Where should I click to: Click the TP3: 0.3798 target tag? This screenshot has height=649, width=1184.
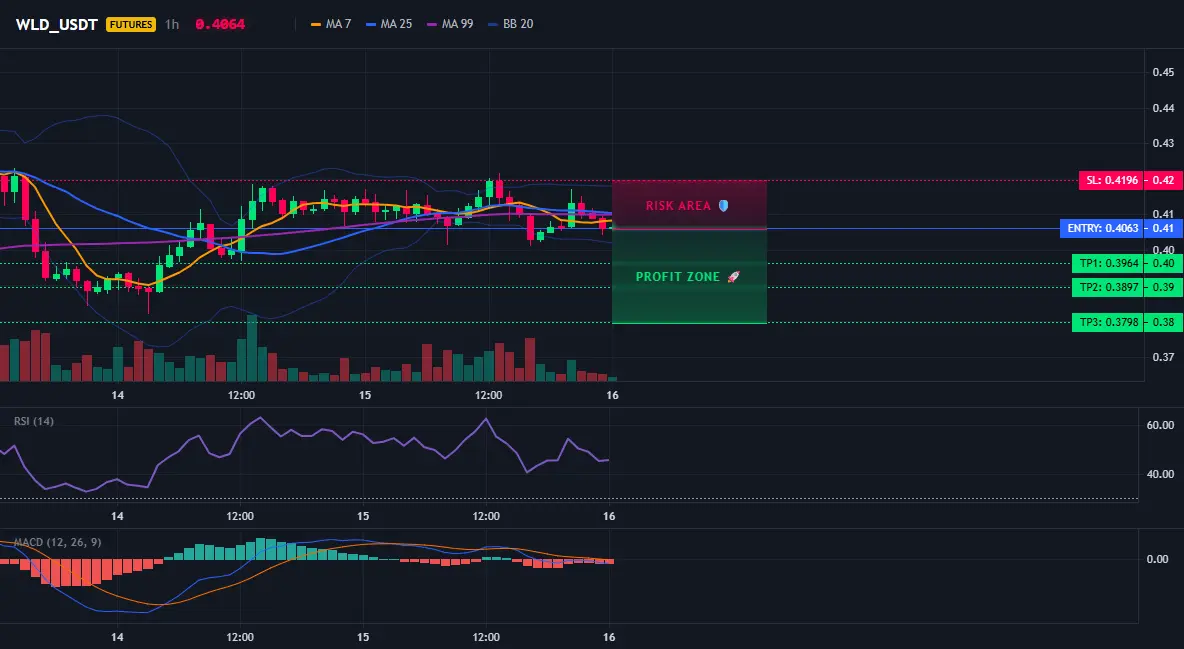click(1108, 322)
